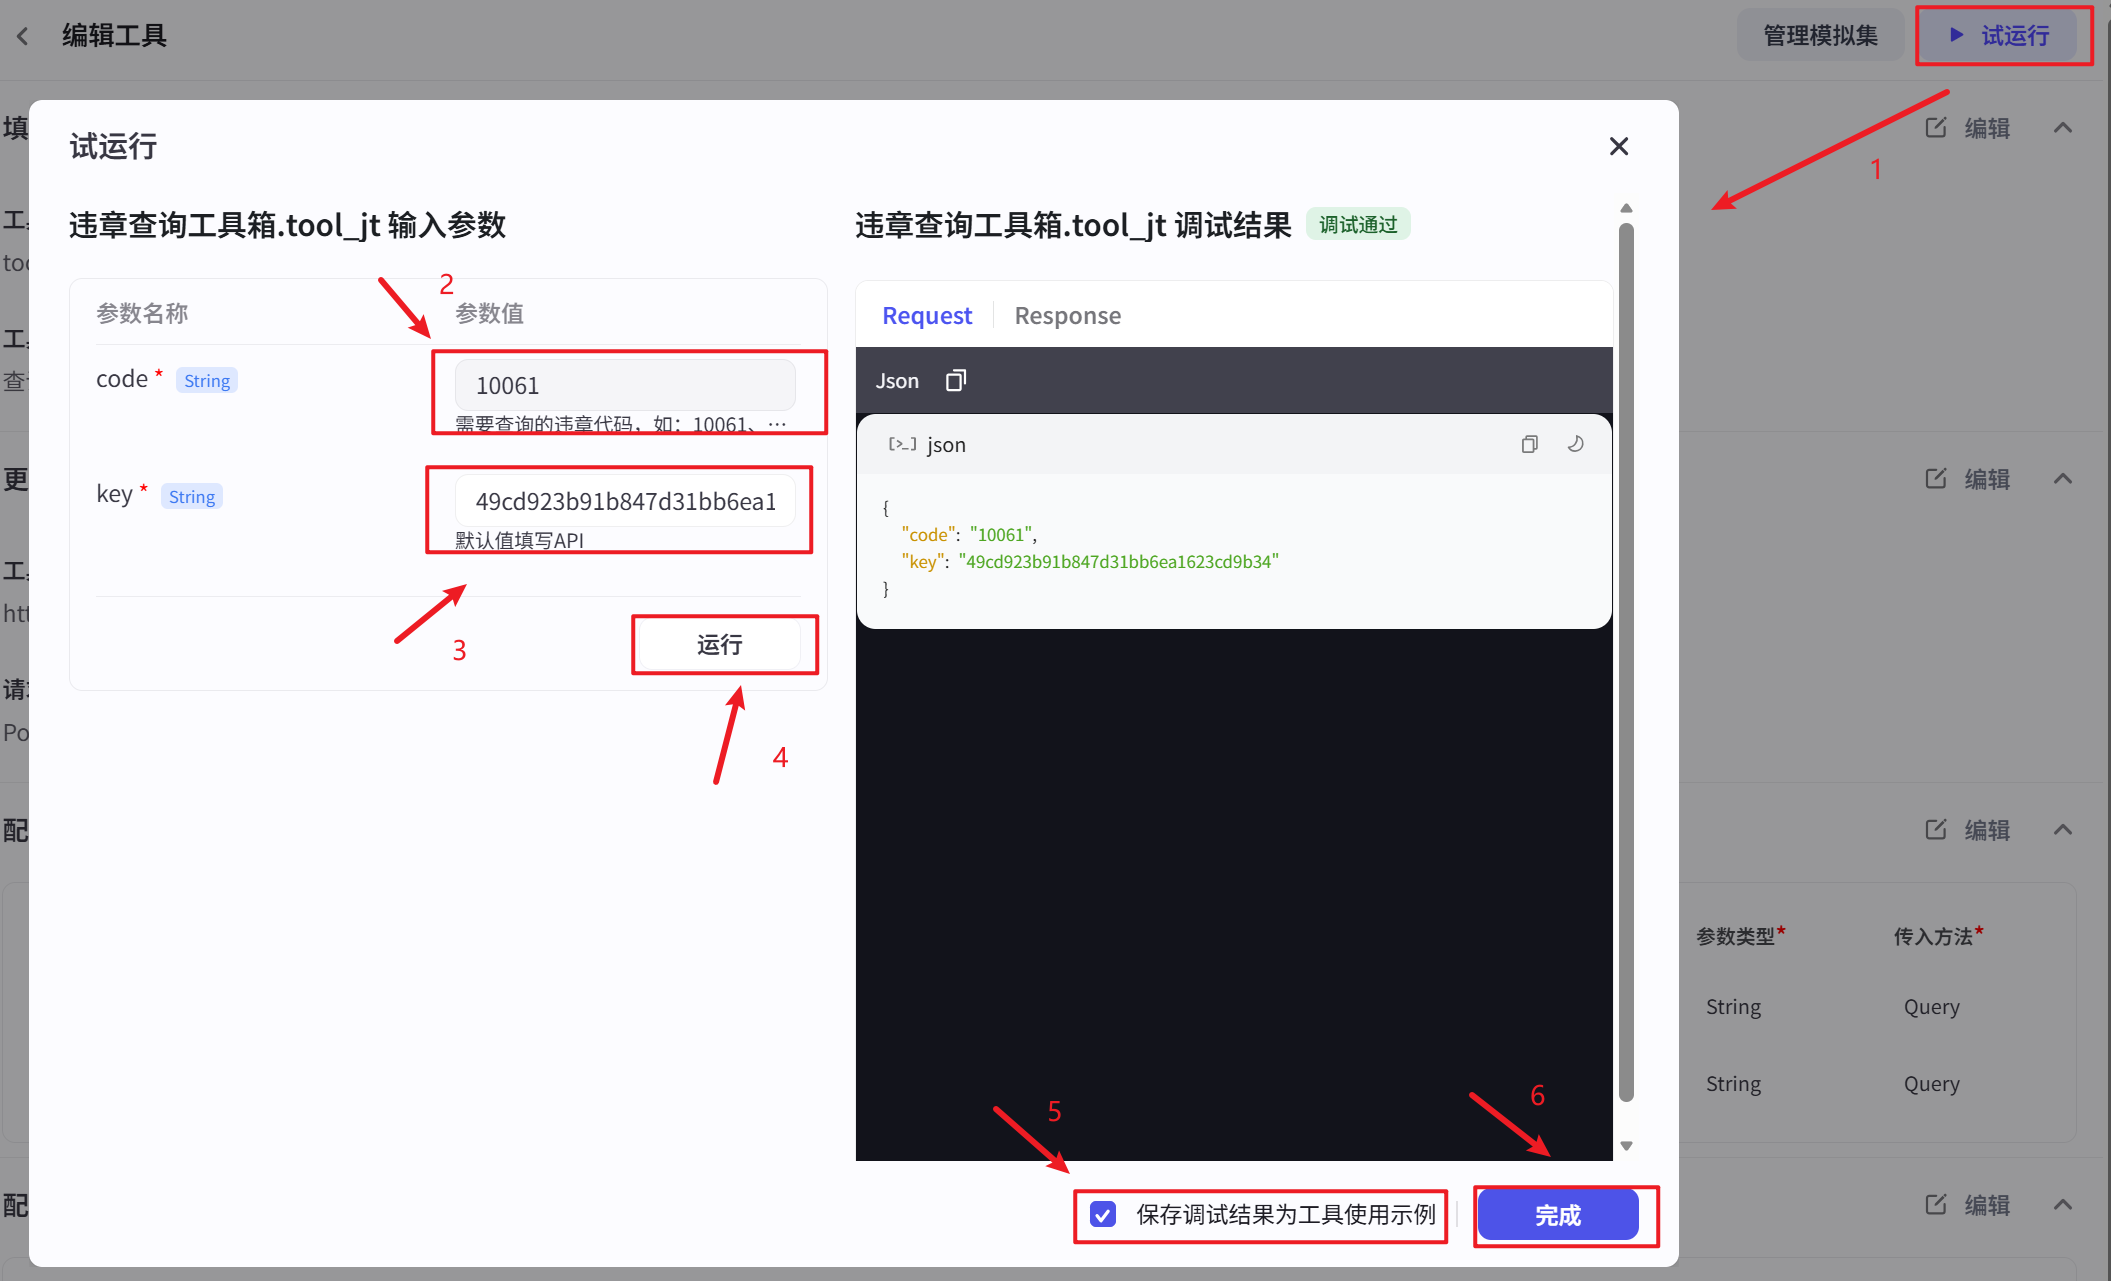Screen dimensions: 2111x1281
Task: Collapse the last section chevron at bottom right
Action: click(2062, 1205)
